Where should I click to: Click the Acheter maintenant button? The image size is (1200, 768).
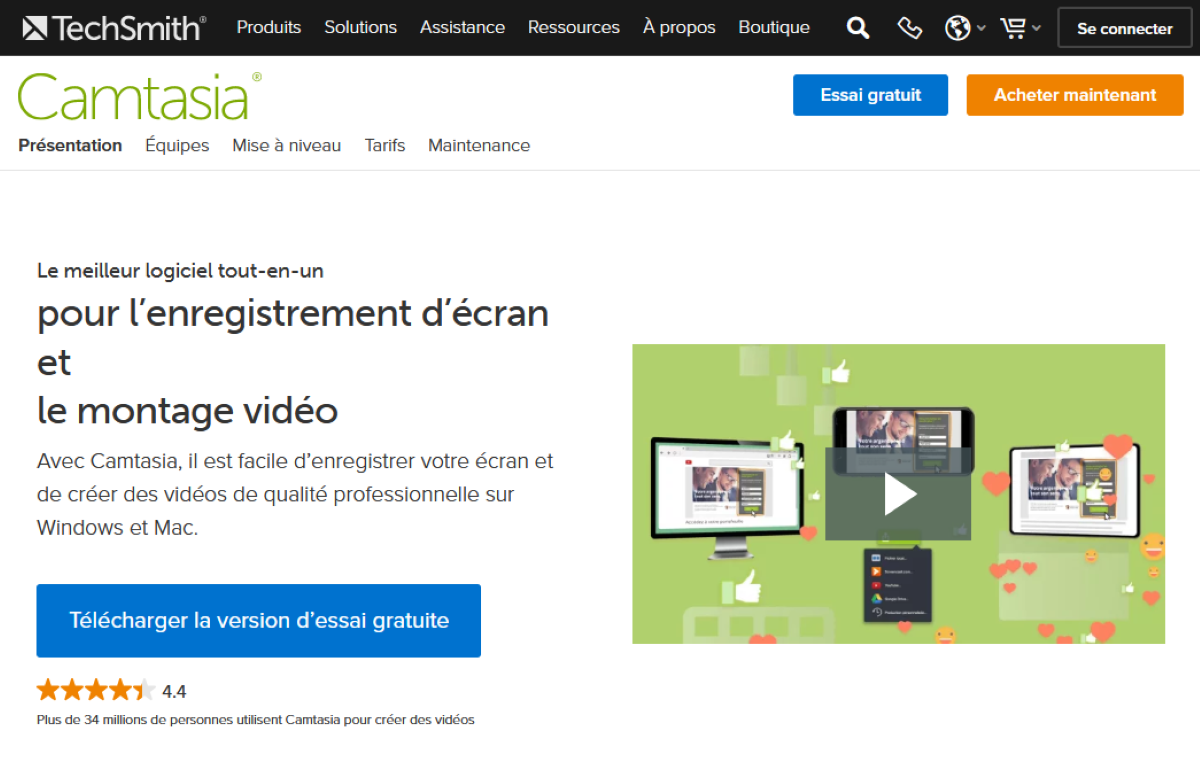(x=1075, y=95)
